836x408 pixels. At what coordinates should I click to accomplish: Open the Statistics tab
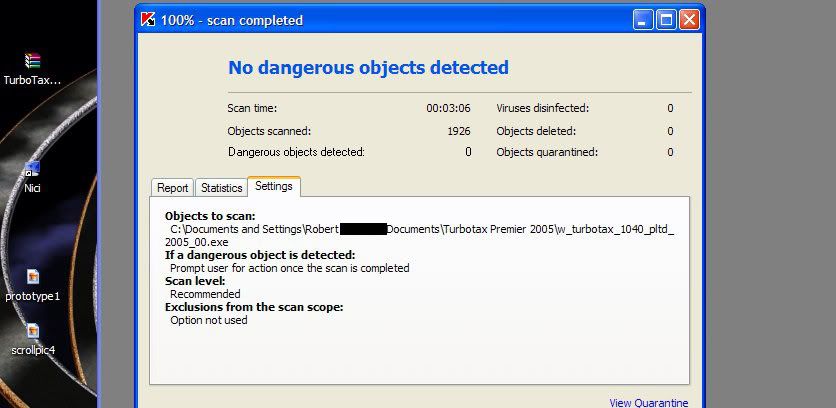click(x=221, y=188)
